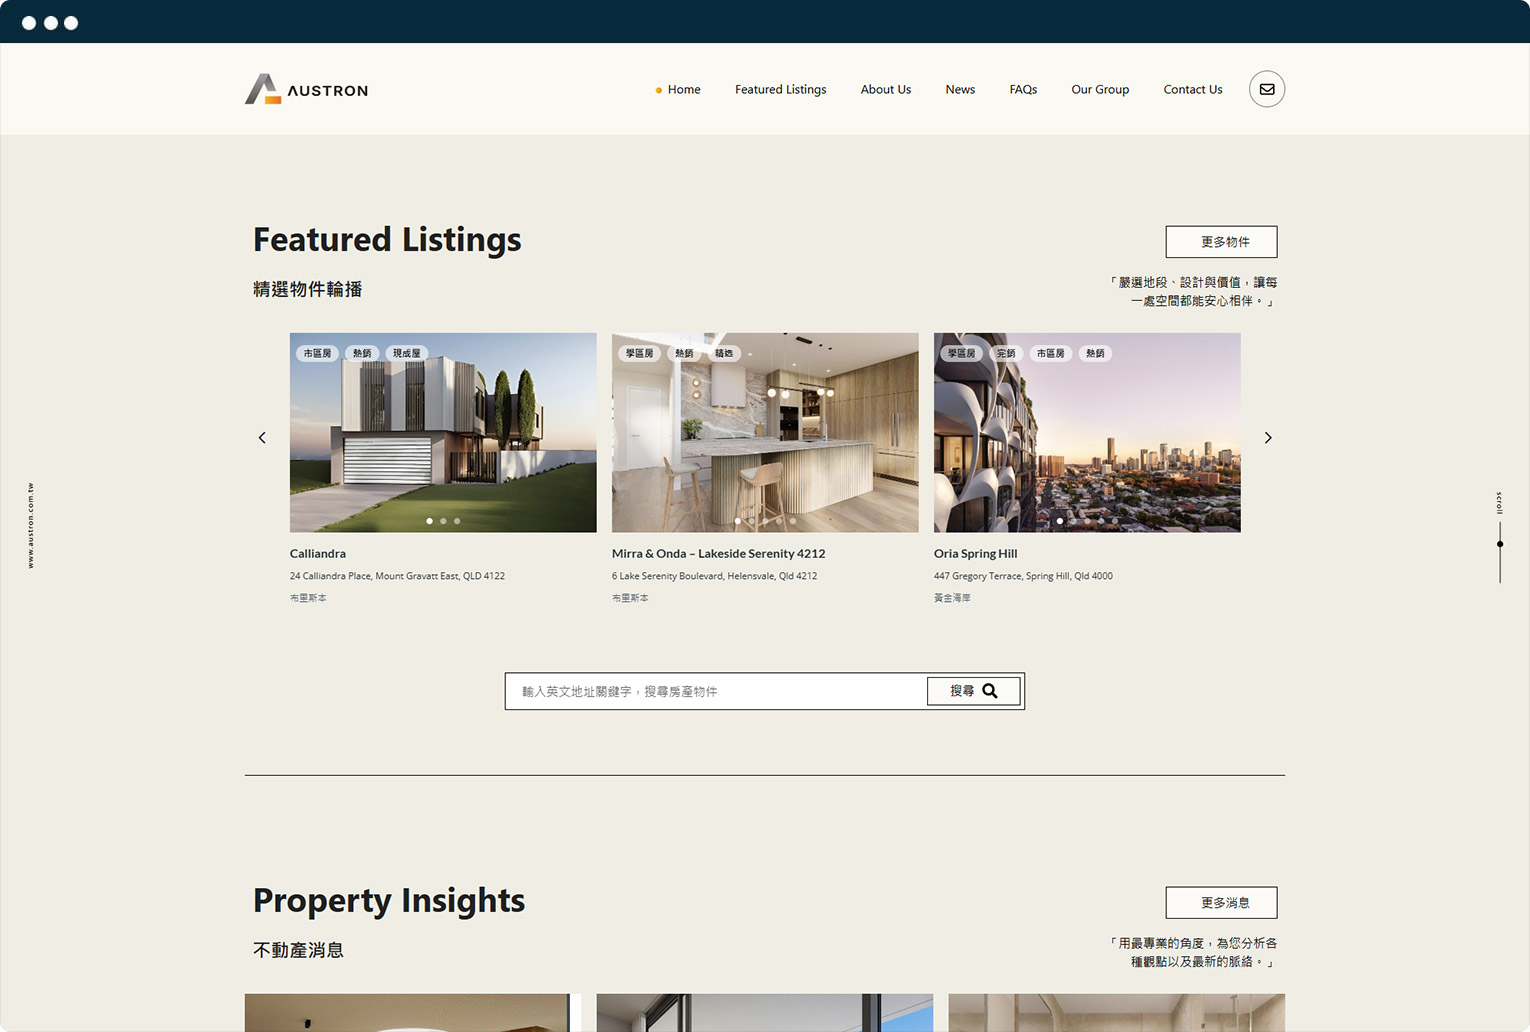
Task: Click the 學區房 tag on Mirra & Onda
Action: coord(639,353)
